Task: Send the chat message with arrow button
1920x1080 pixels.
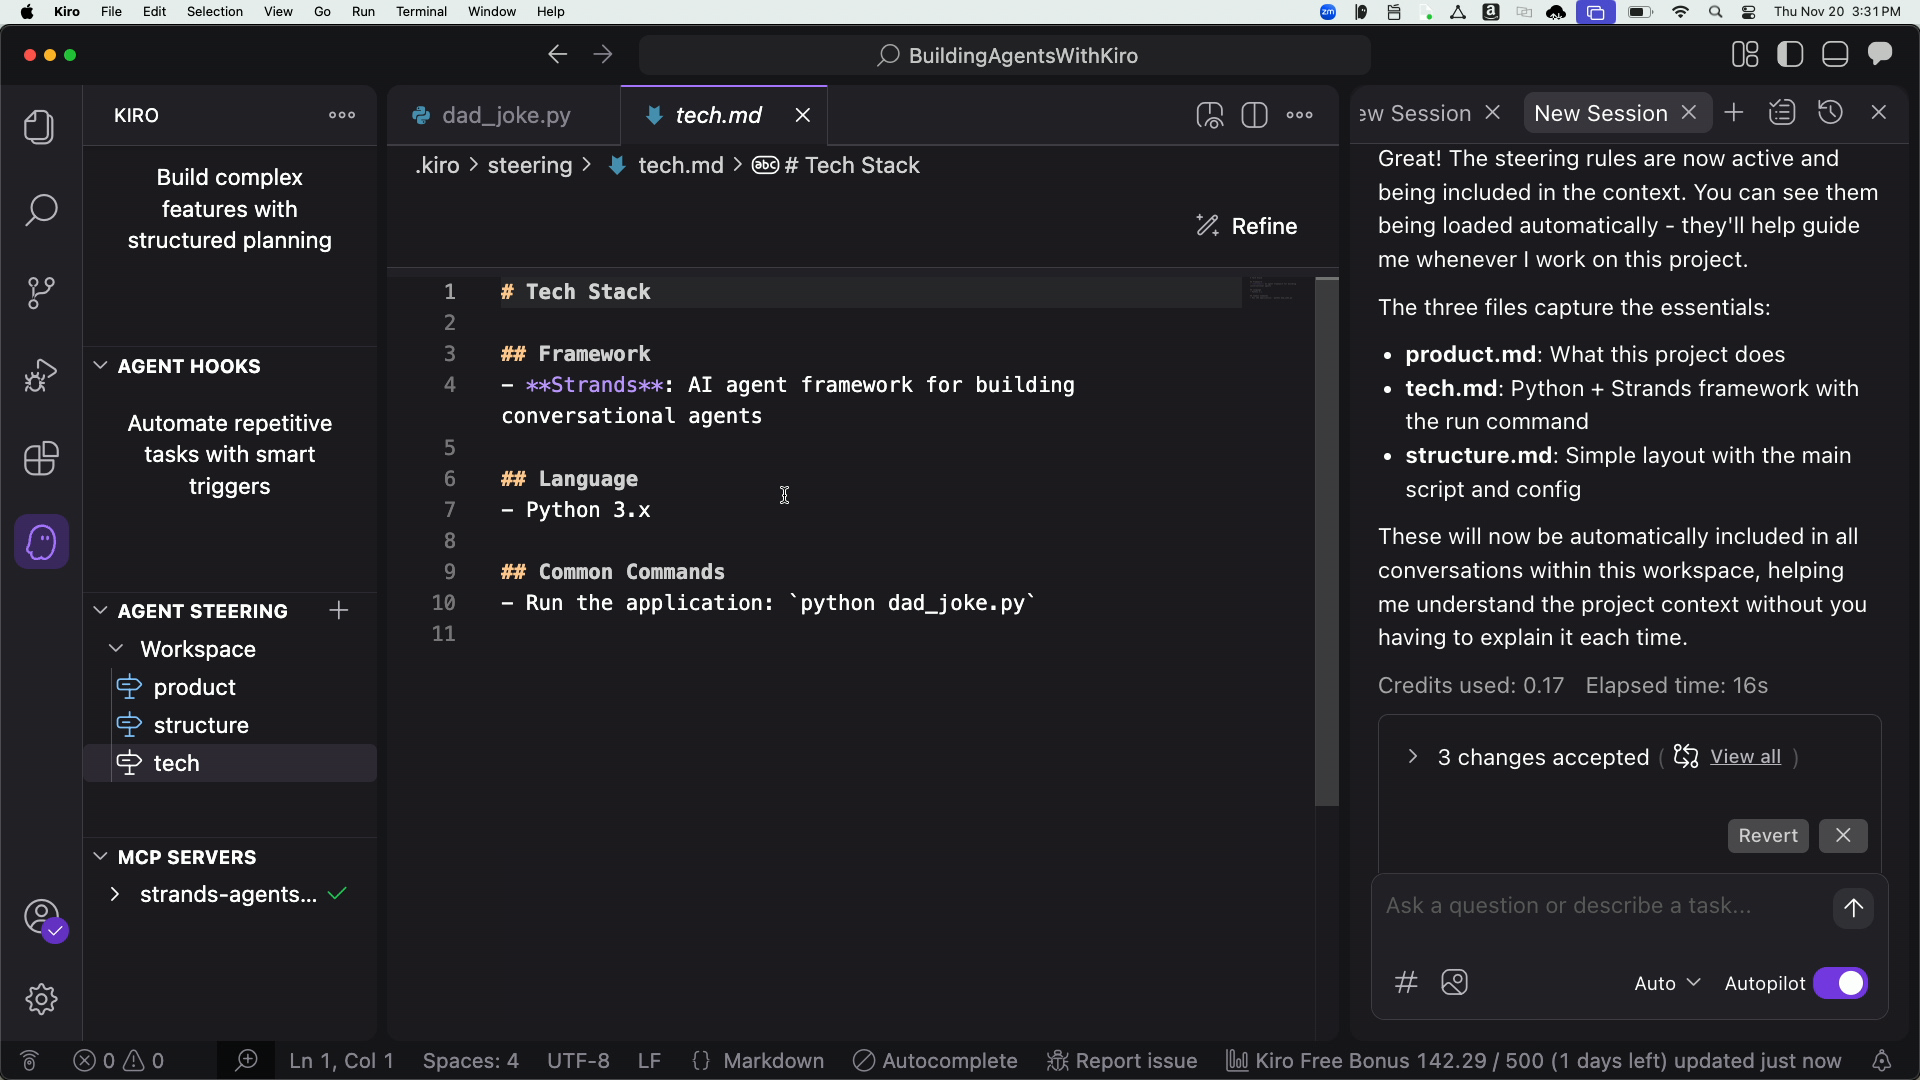Action: (1853, 908)
